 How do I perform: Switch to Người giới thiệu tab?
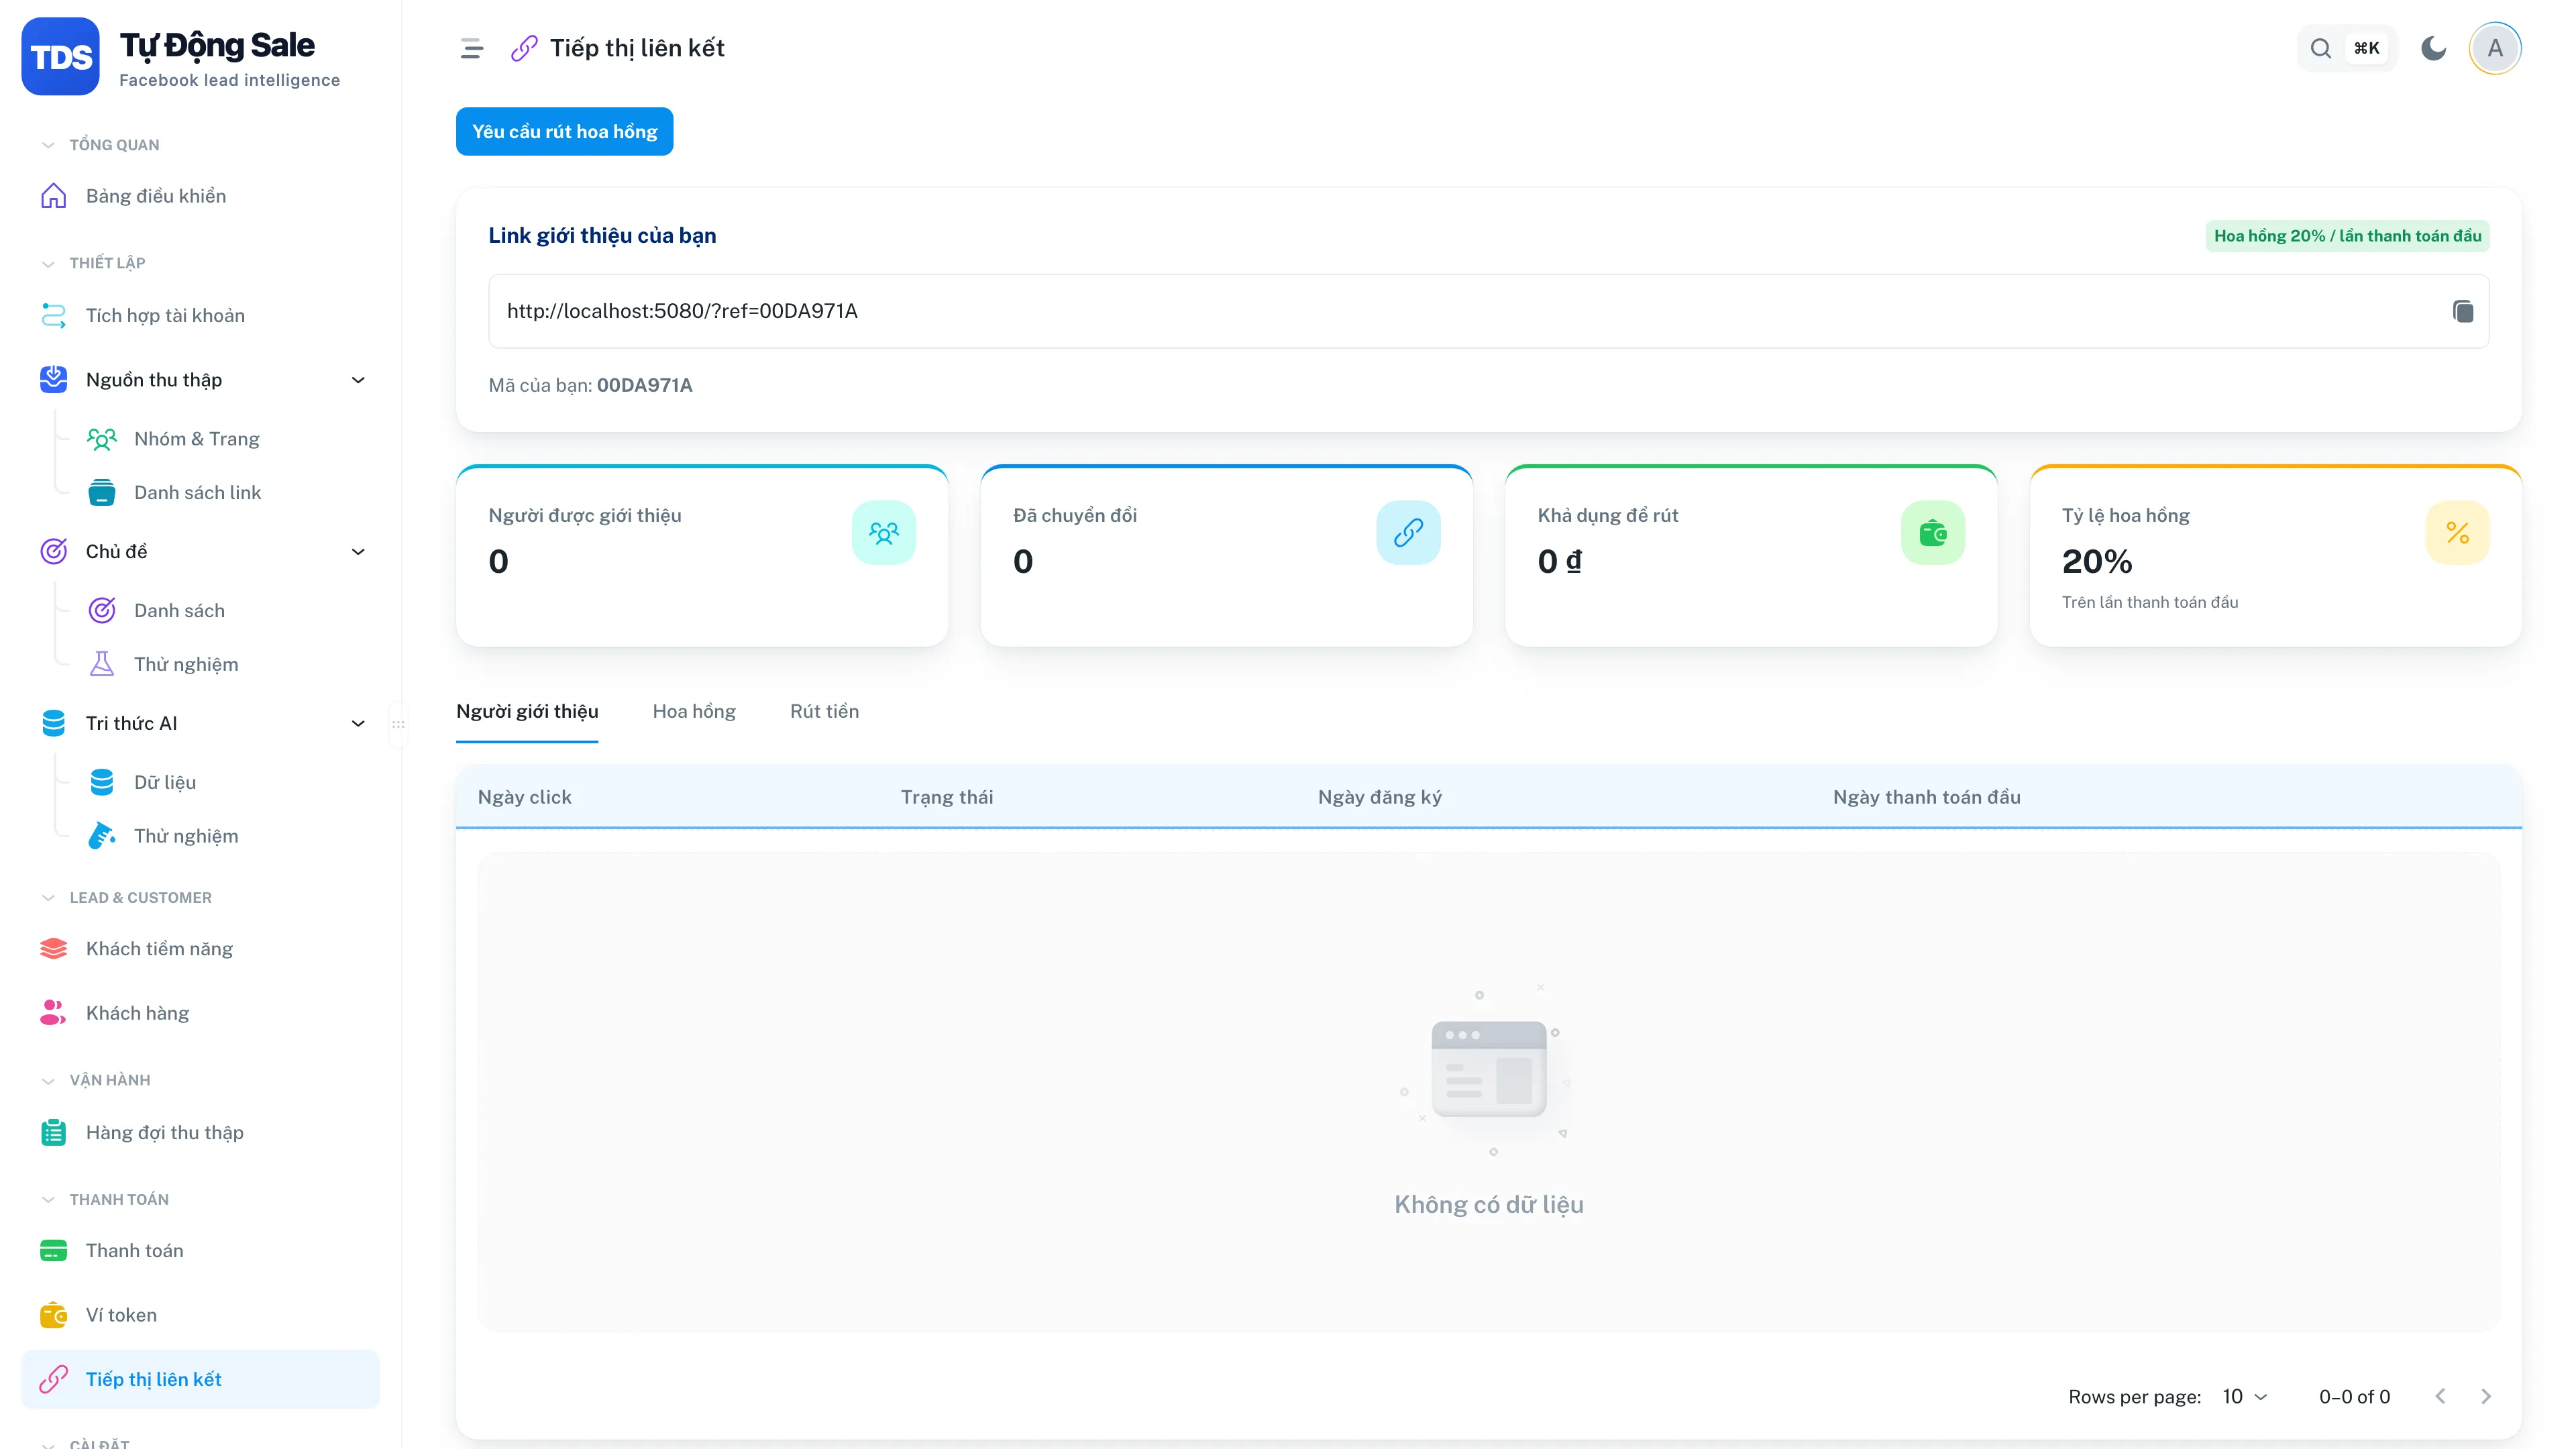[x=527, y=711]
